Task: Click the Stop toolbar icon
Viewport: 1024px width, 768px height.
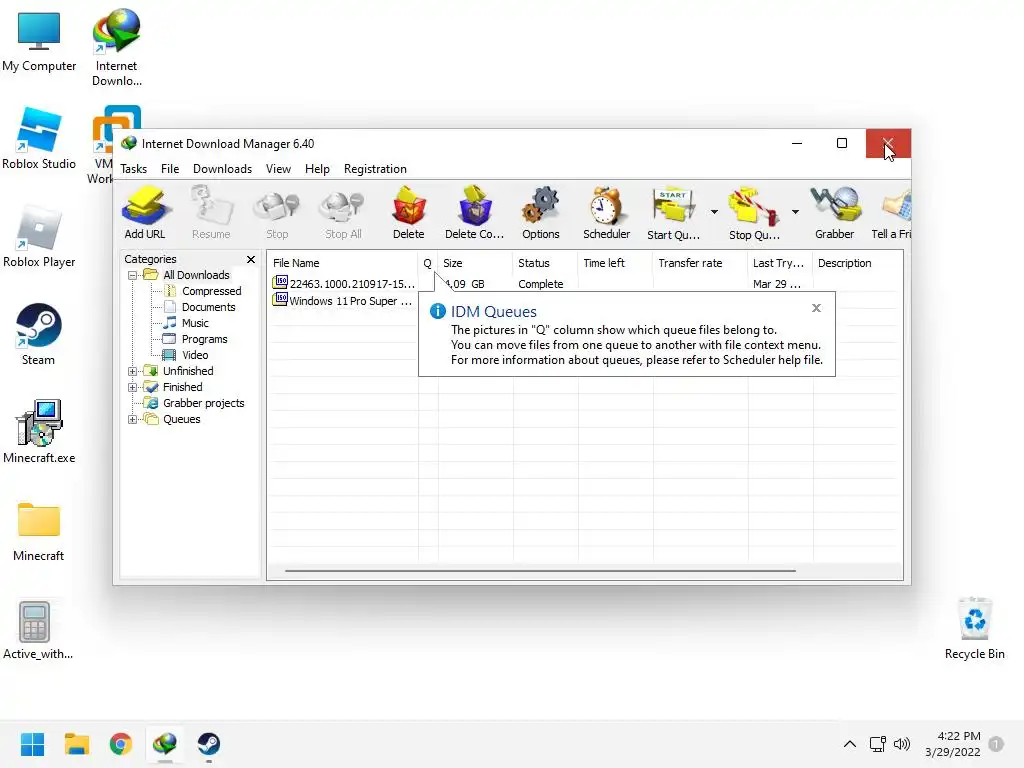Action: [x=277, y=213]
